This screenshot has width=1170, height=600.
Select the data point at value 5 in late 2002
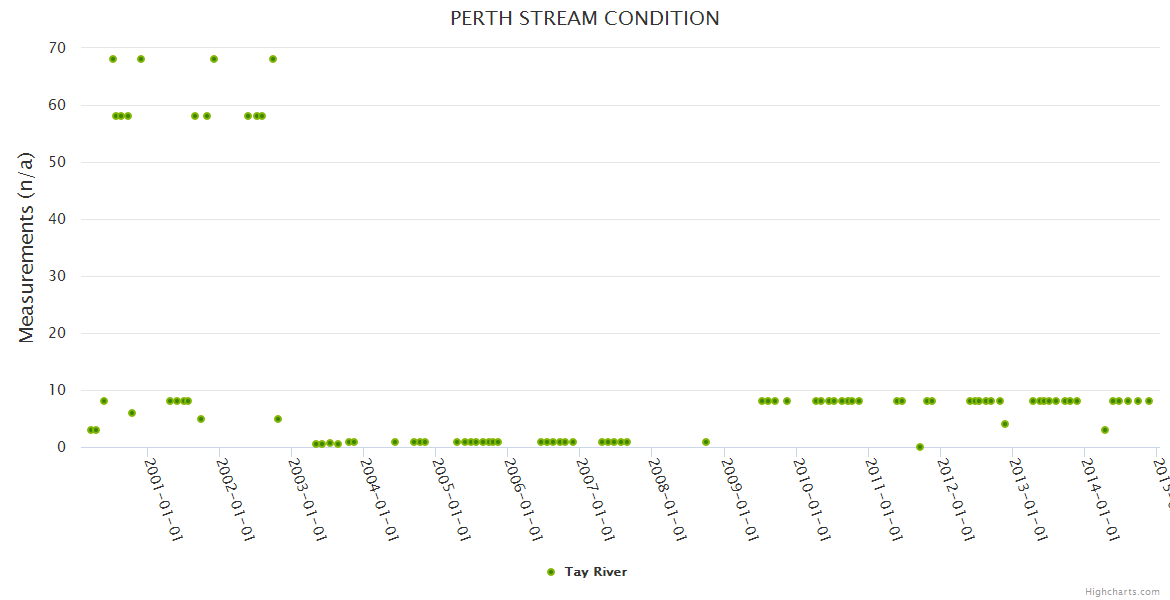tap(278, 419)
